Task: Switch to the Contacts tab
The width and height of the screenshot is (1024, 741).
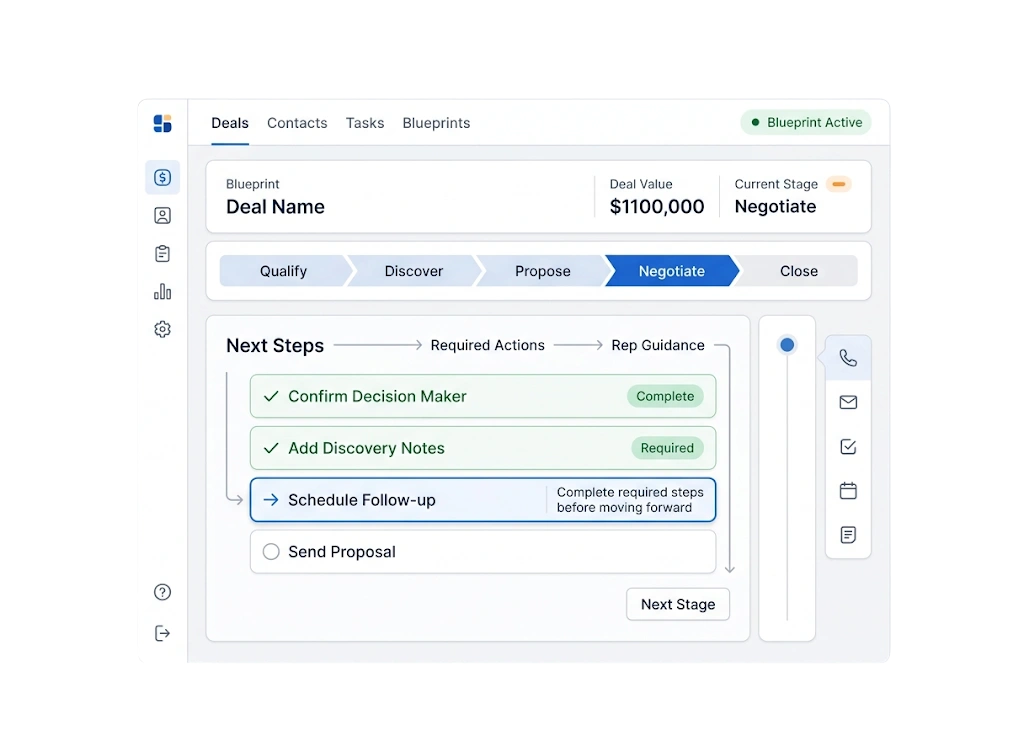Action: pyautogui.click(x=297, y=123)
